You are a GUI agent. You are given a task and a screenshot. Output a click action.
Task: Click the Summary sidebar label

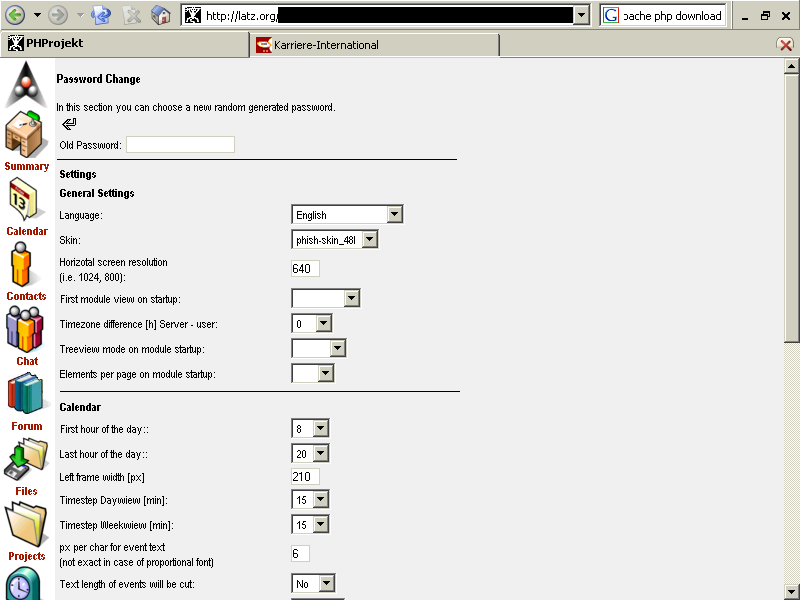(27, 166)
